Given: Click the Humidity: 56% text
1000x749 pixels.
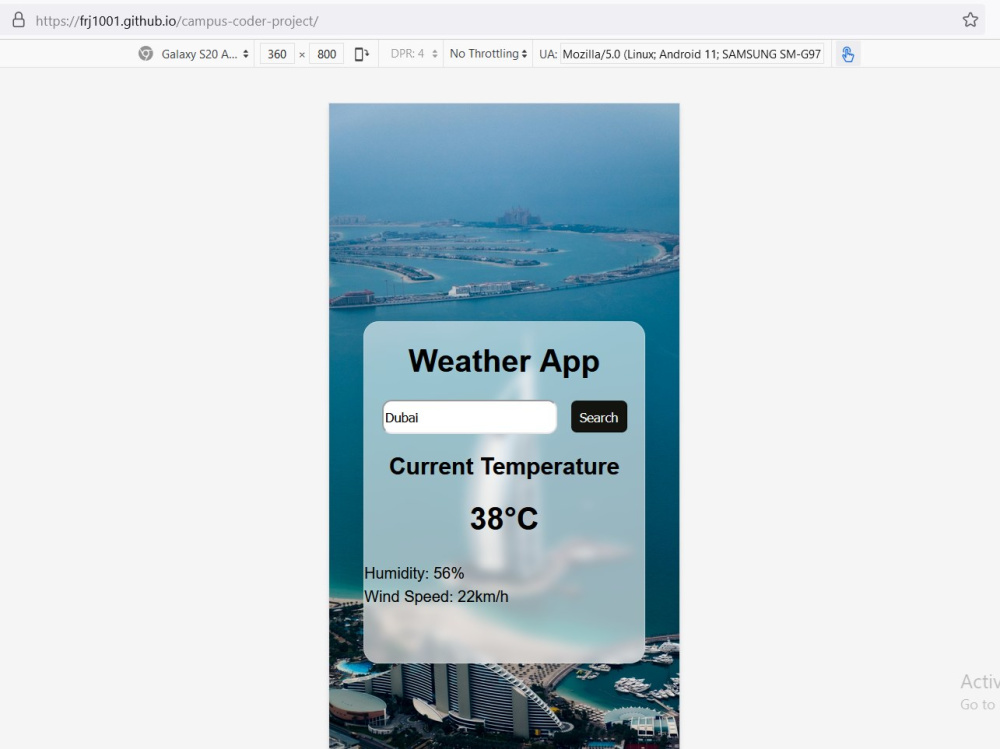Looking at the screenshot, I should (414, 573).
